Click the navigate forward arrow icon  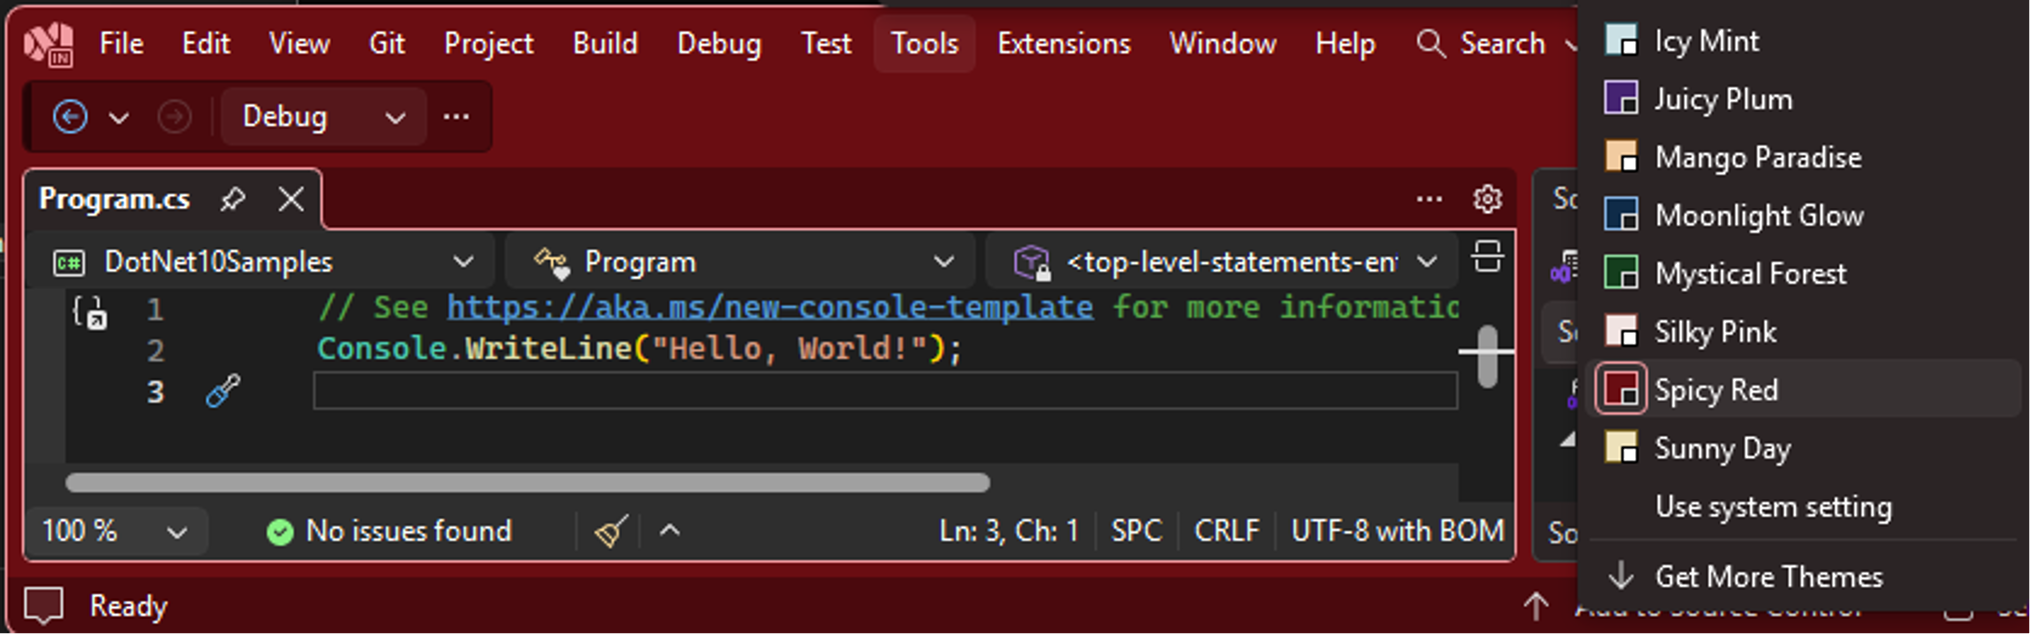tap(174, 117)
